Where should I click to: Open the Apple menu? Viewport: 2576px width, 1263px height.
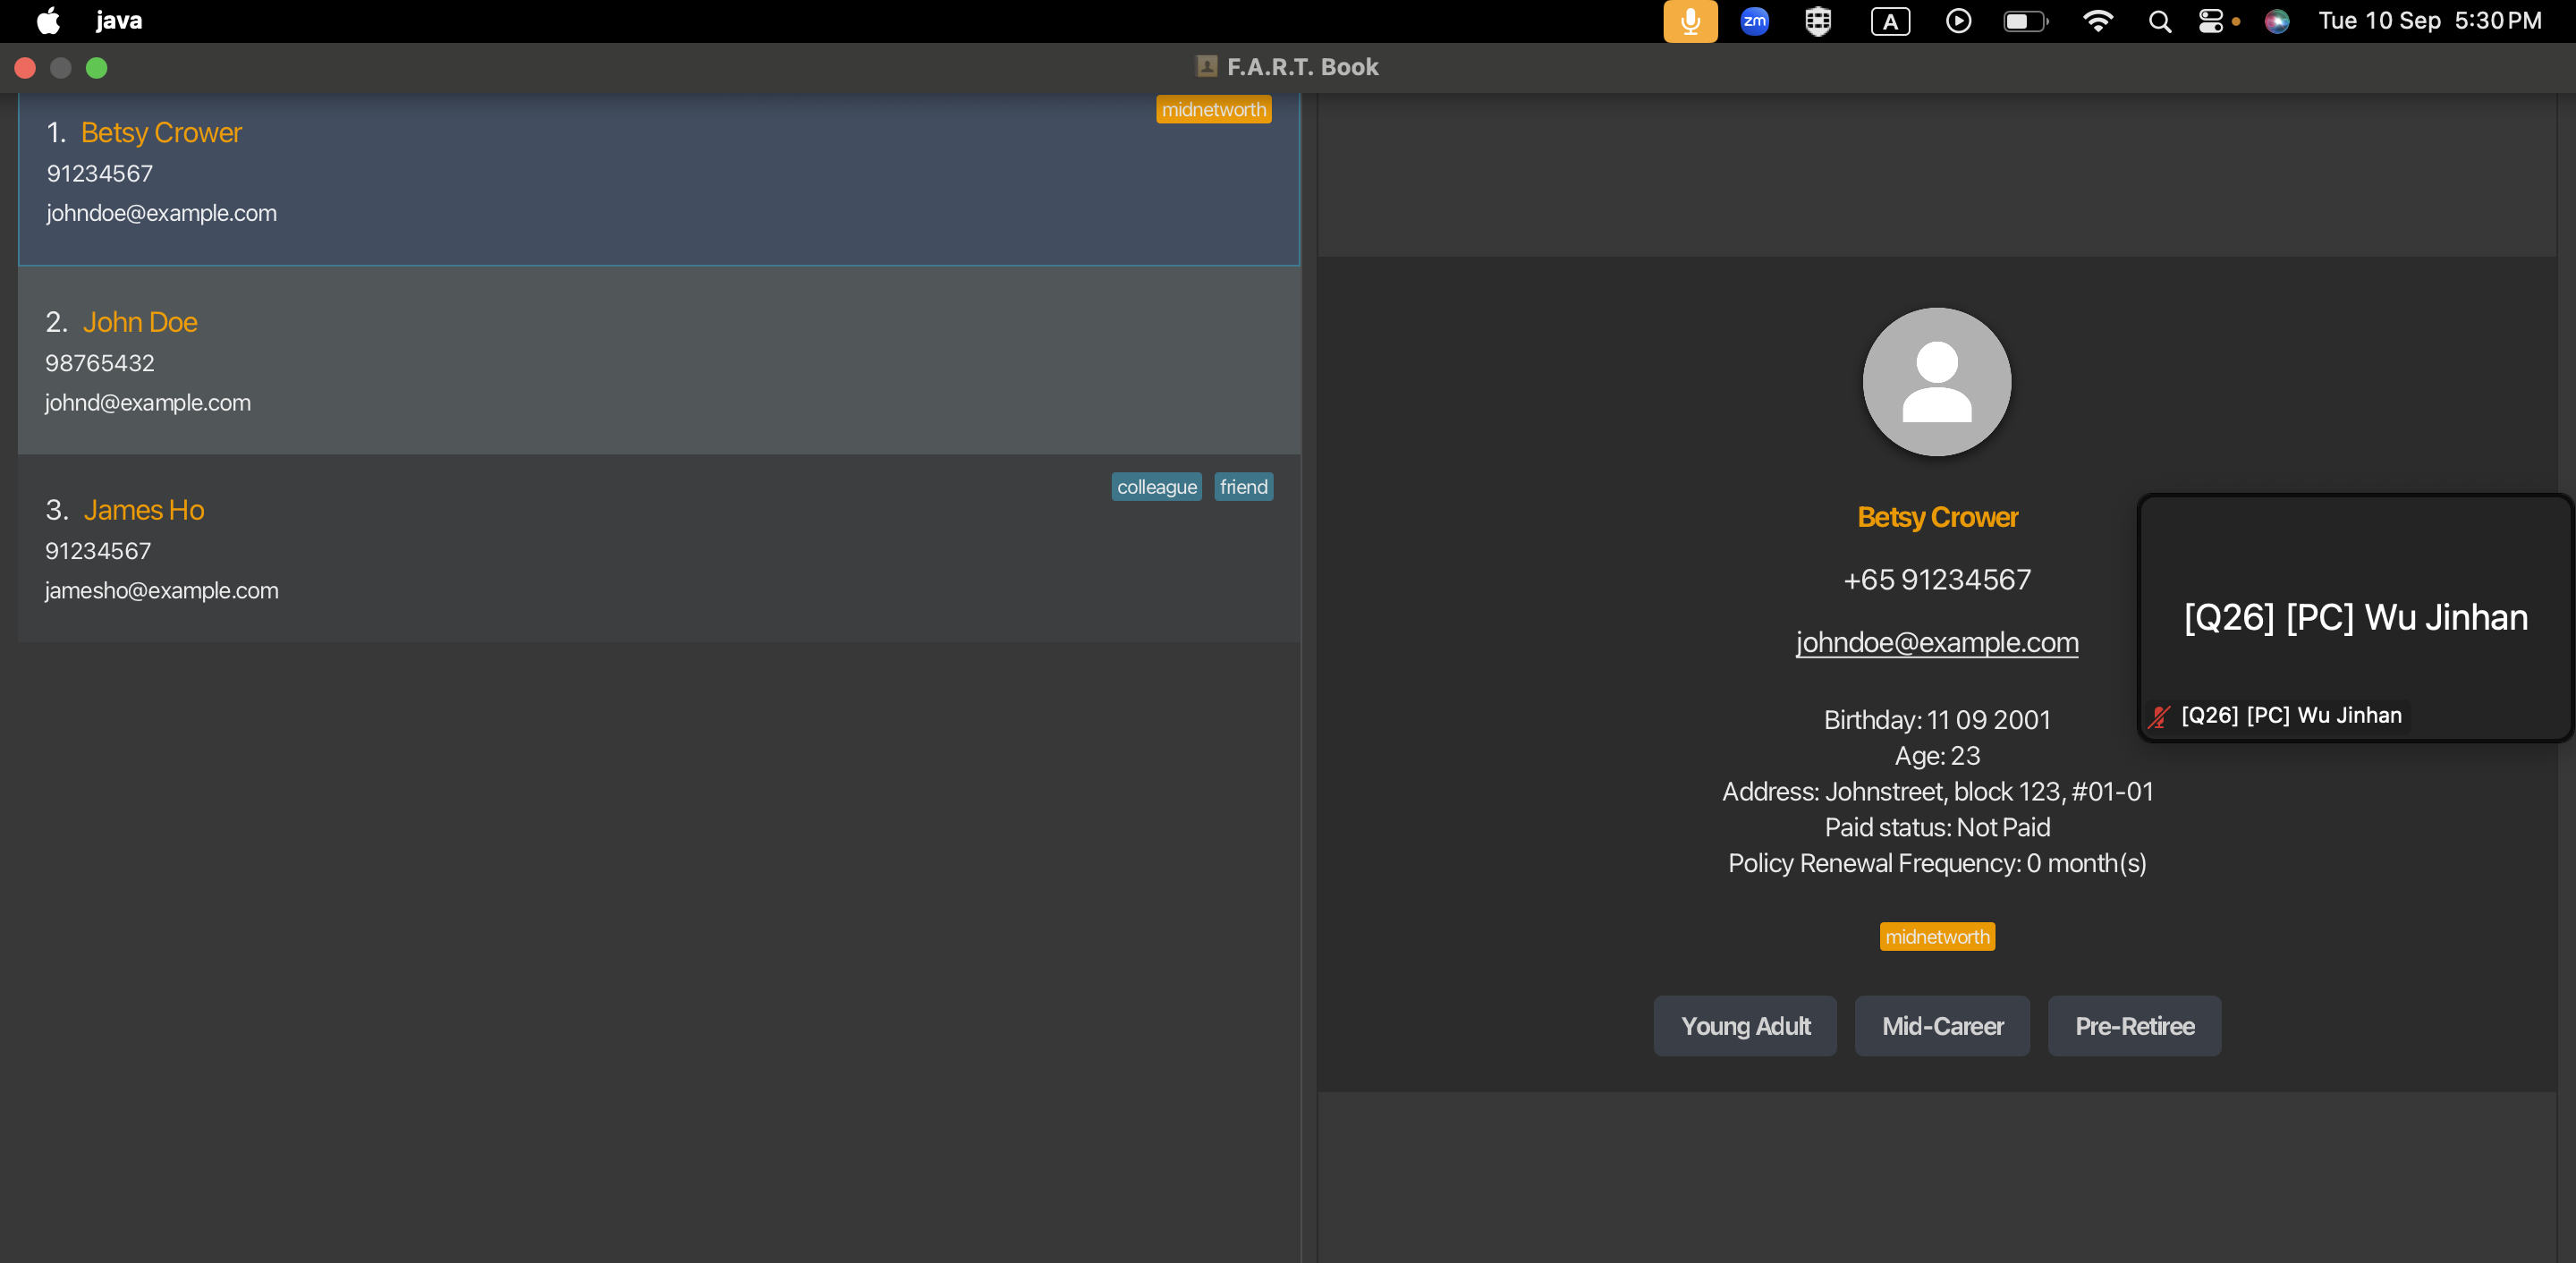coord(48,21)
